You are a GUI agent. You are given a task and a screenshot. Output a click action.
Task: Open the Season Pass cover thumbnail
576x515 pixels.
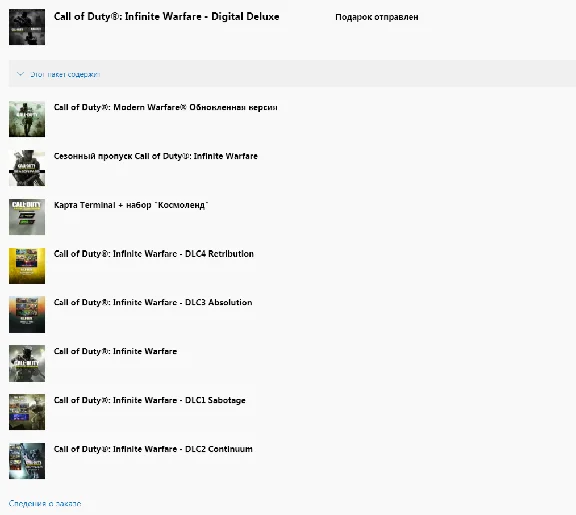(x=27, y=168)
